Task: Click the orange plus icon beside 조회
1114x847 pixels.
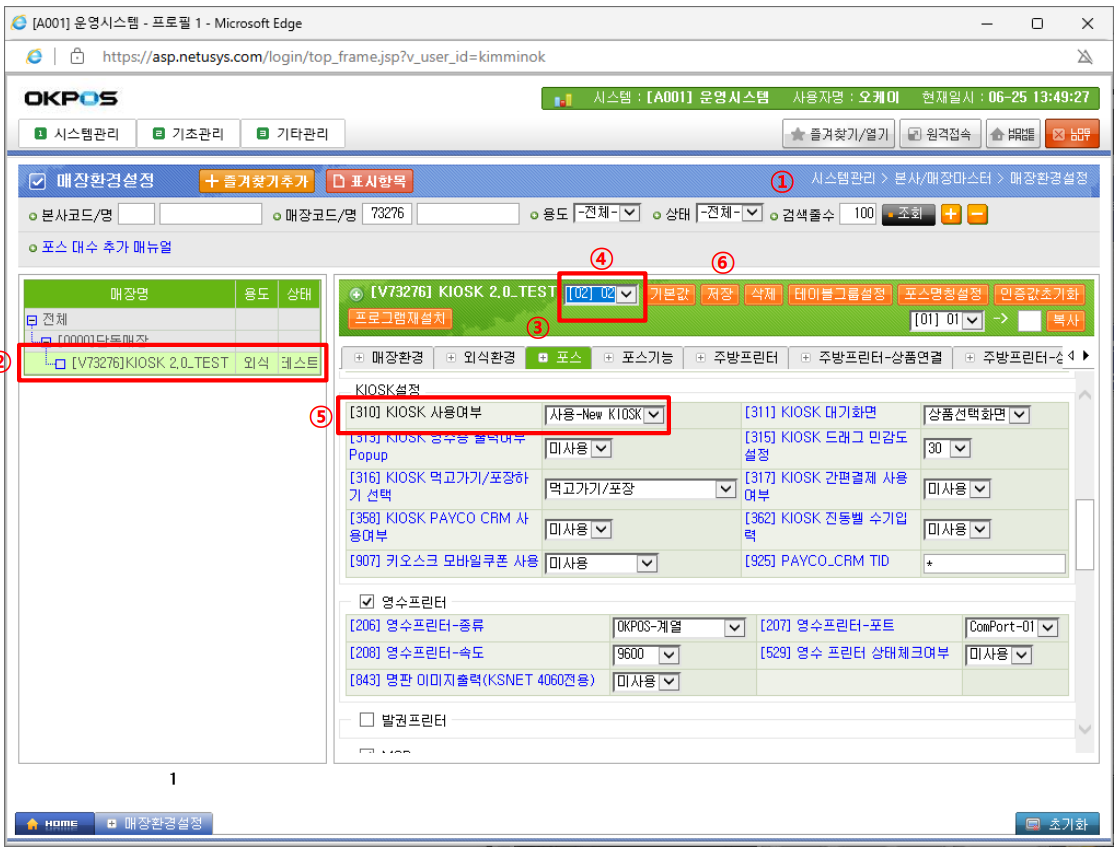Action: [x=951, y=214]
